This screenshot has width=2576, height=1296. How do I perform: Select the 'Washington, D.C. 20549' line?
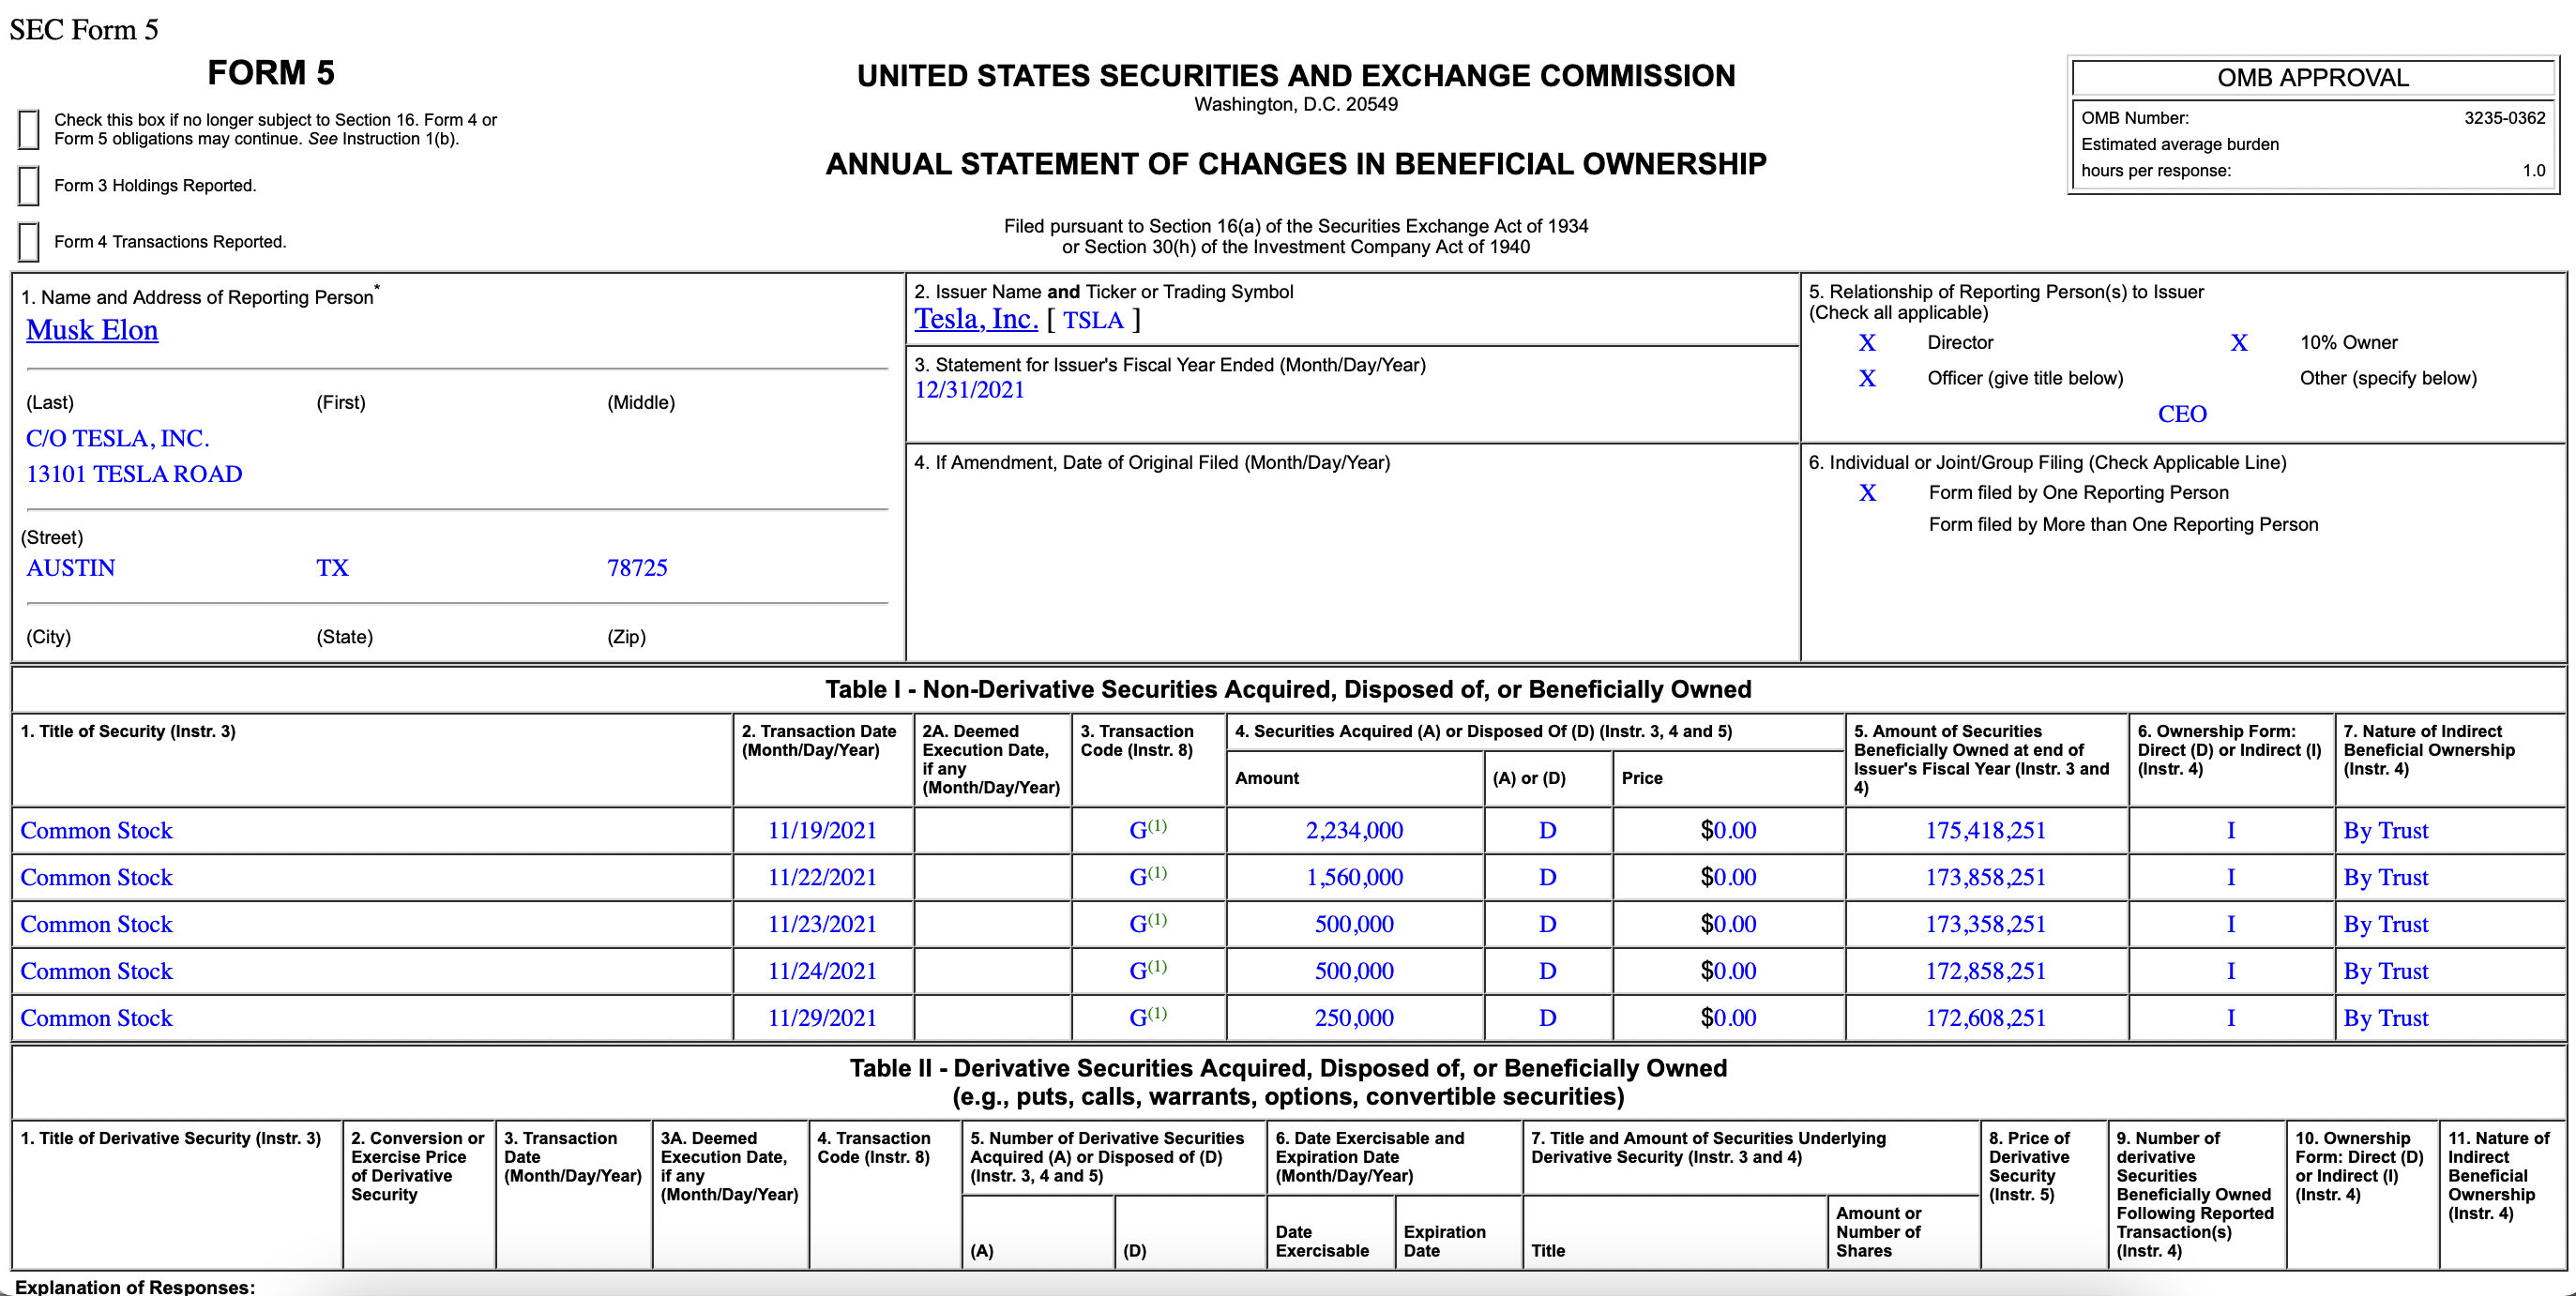[1295, 105]
